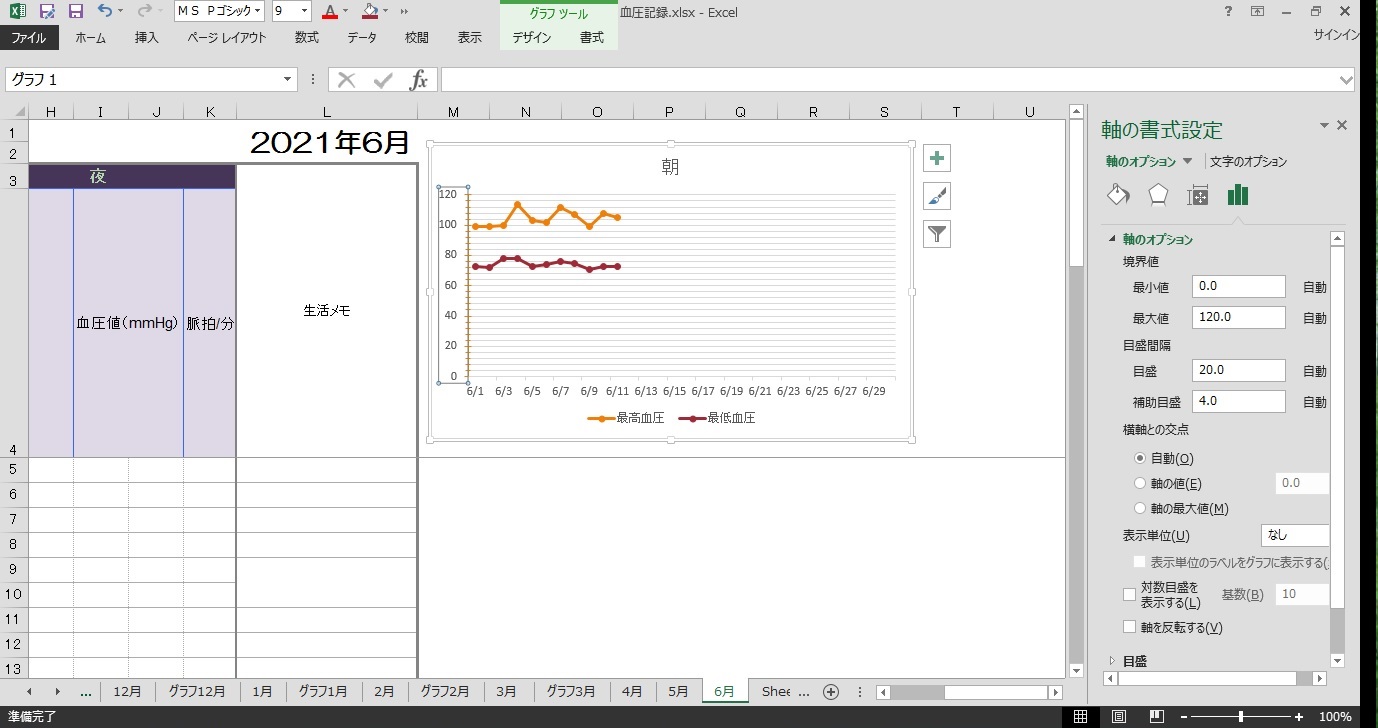The height and width of the screenshot is (728, 1378).
Task: Switch to Page Break Preview icon
Action: coord(1157,716)
